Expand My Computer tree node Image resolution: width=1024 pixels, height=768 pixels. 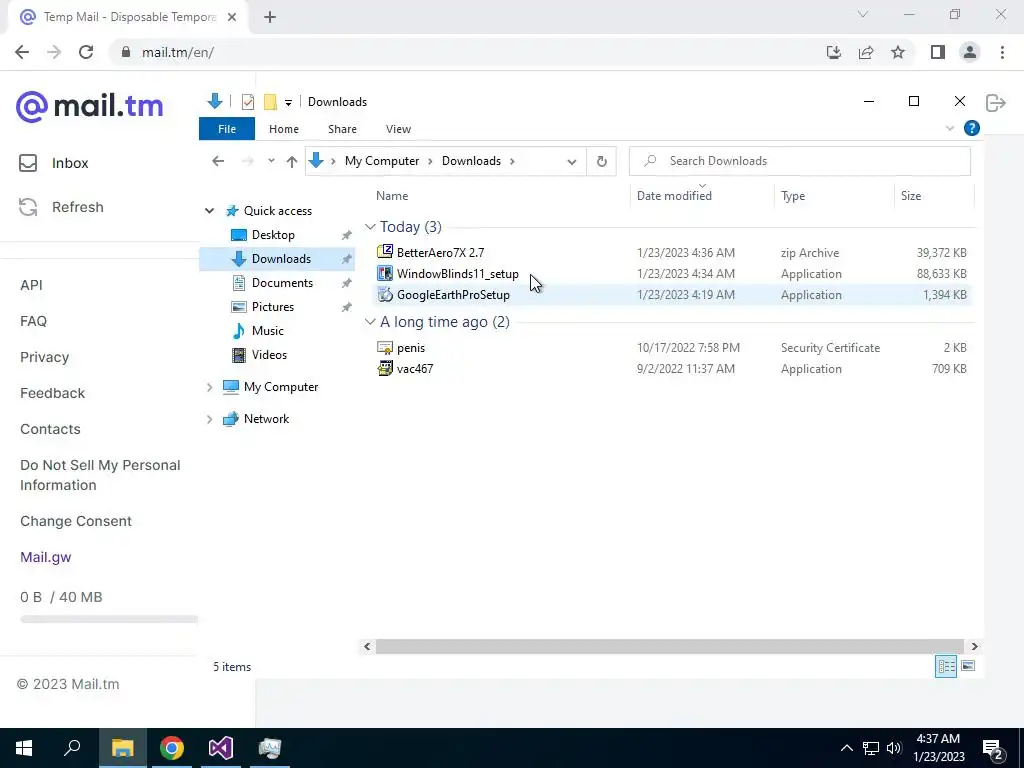[x=210, y=387]
